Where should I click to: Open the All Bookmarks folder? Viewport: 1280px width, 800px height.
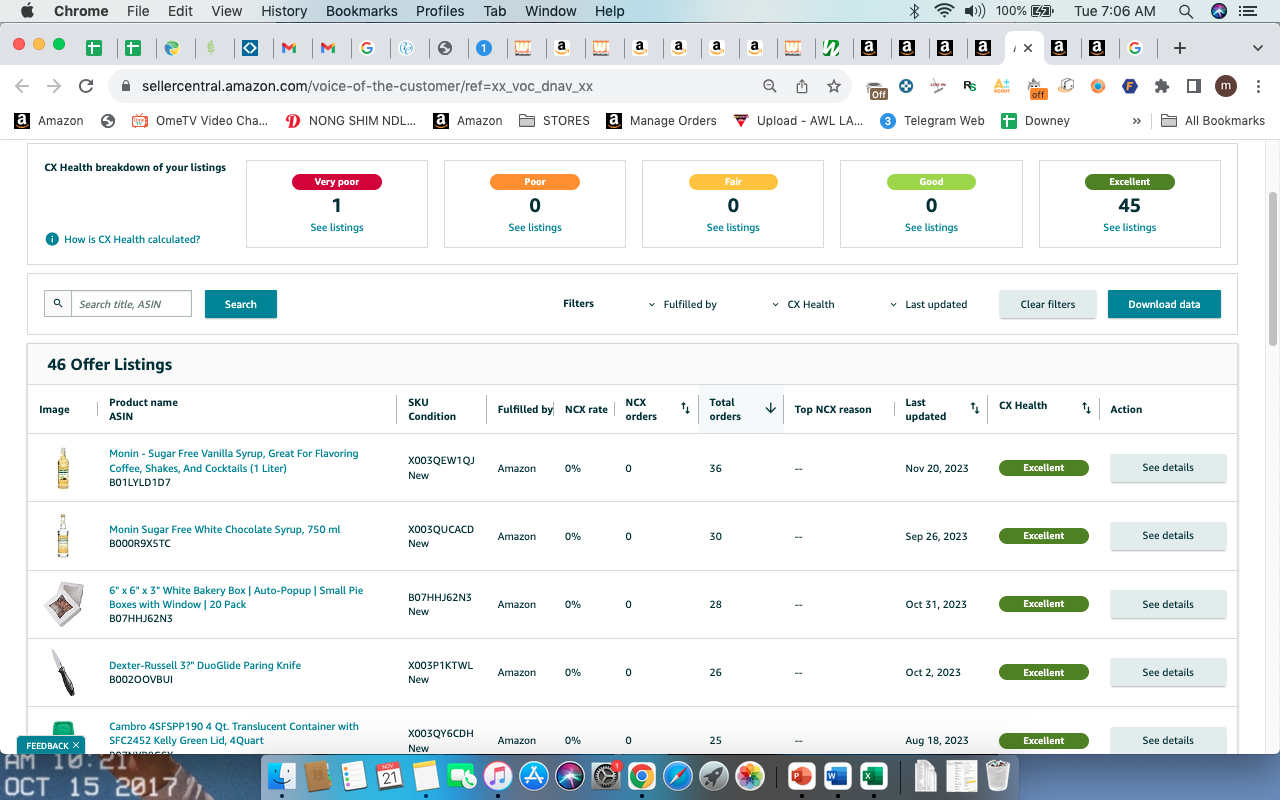[1213, 121]
